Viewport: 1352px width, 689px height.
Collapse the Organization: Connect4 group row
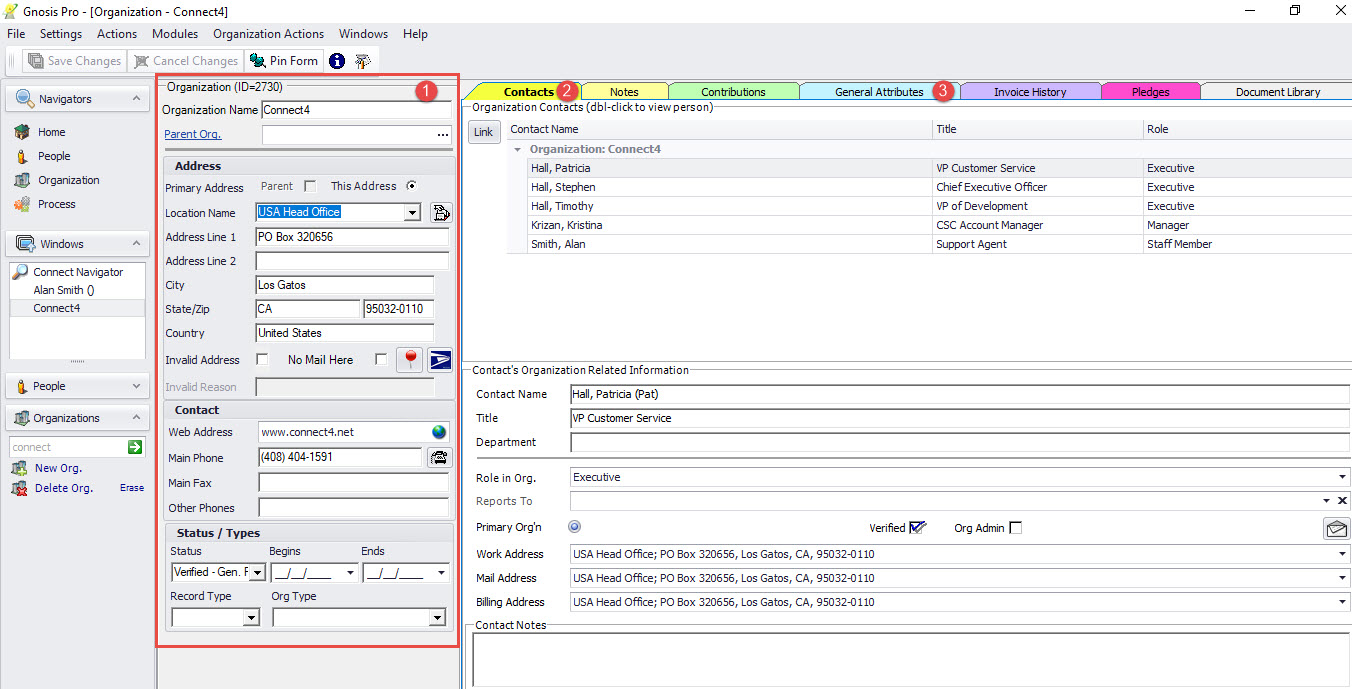point(517,149)
